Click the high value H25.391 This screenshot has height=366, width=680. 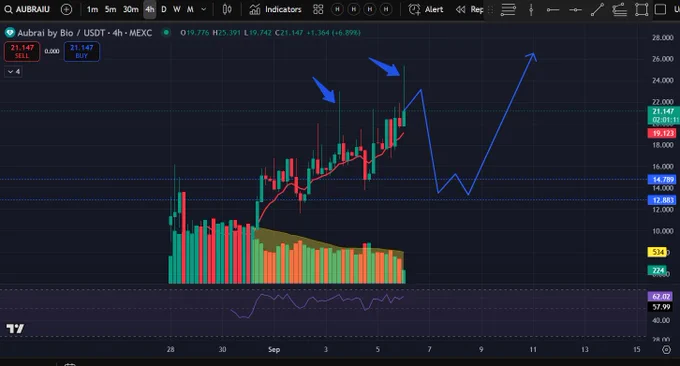pyautogui.click(x=226, y=33)
